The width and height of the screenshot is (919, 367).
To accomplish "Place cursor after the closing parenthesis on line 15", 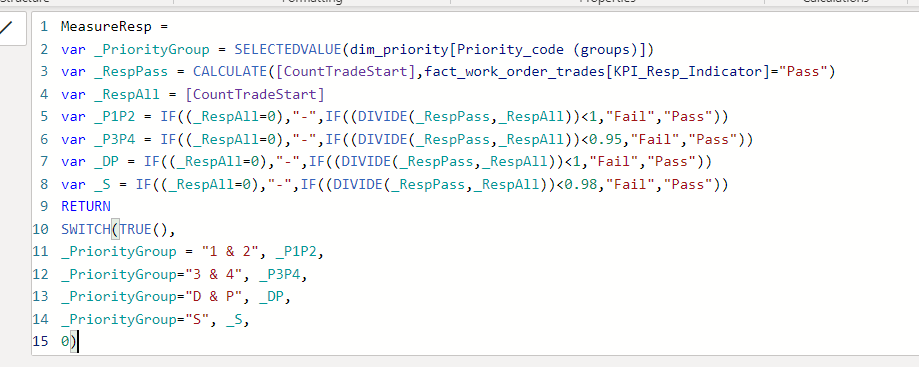I will coord(77,342).
